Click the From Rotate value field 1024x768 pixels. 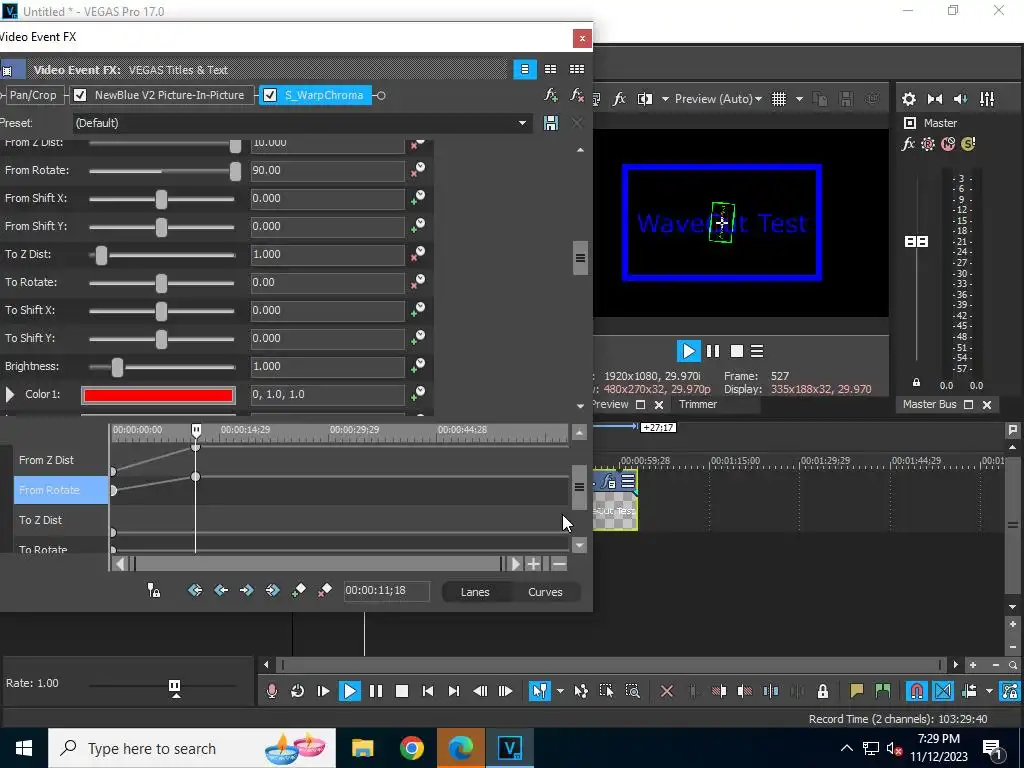(x=328, y=170)
